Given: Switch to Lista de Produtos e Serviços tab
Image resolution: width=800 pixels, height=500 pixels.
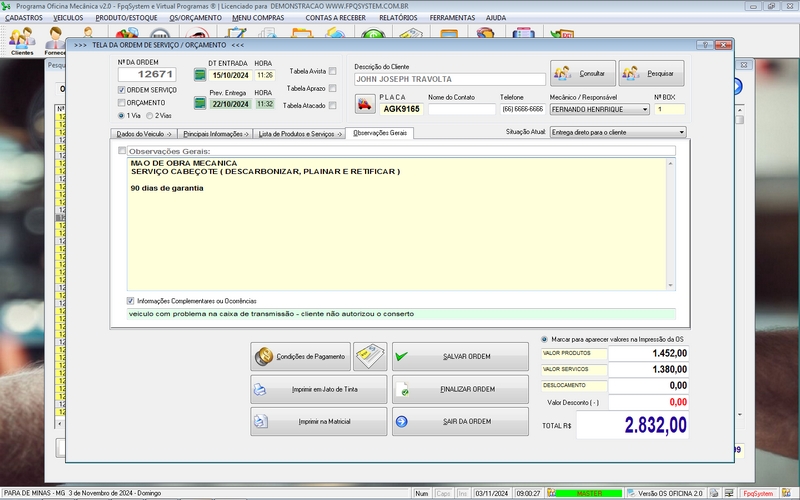Looking at the screenshot, I should tap(299, 134).
